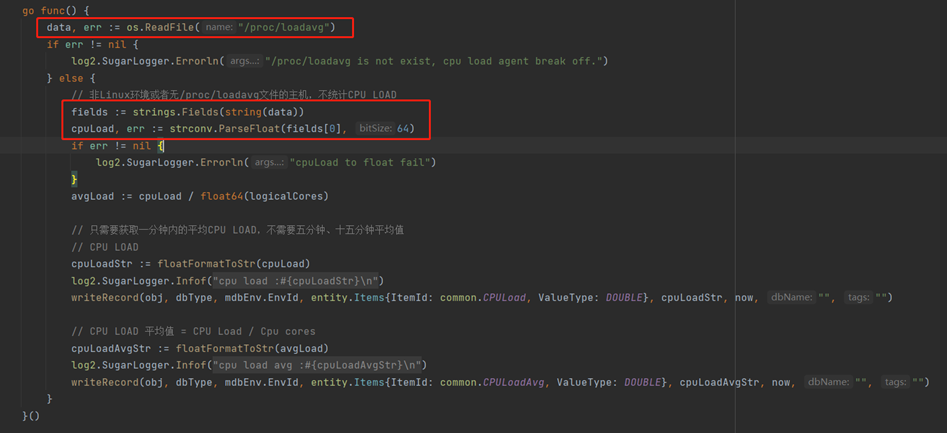Click the avgLoad variable declaration
The image size is (947, 433).
[x=92, y=197]
